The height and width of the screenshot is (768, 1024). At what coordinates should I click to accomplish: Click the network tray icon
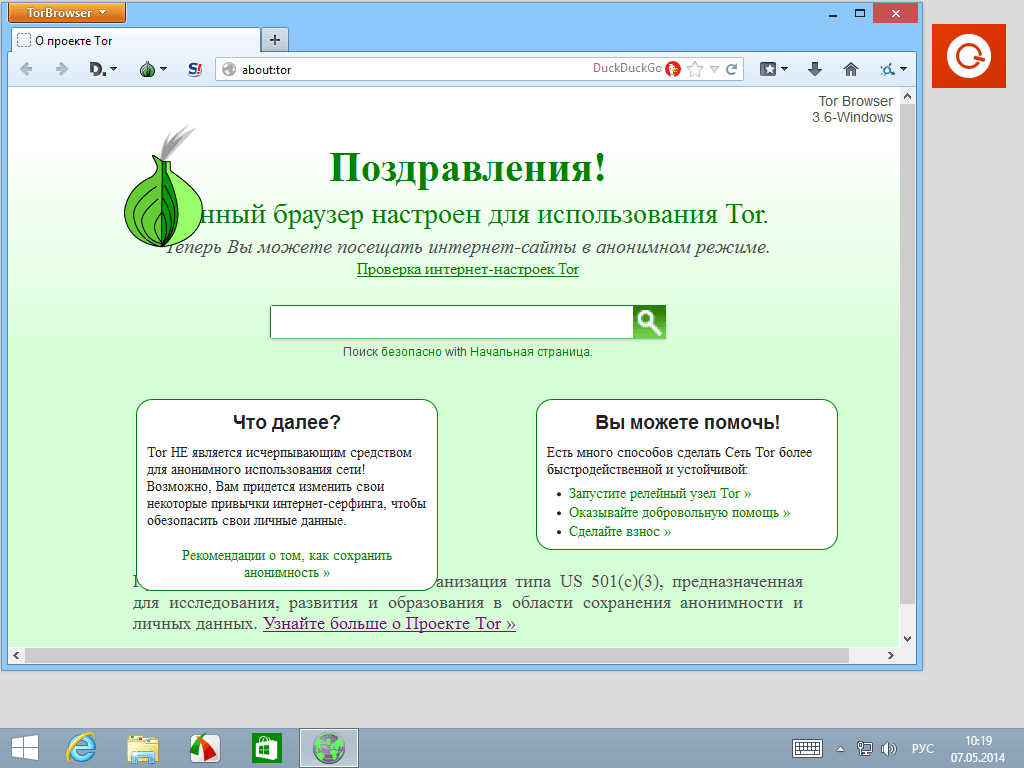865,748
